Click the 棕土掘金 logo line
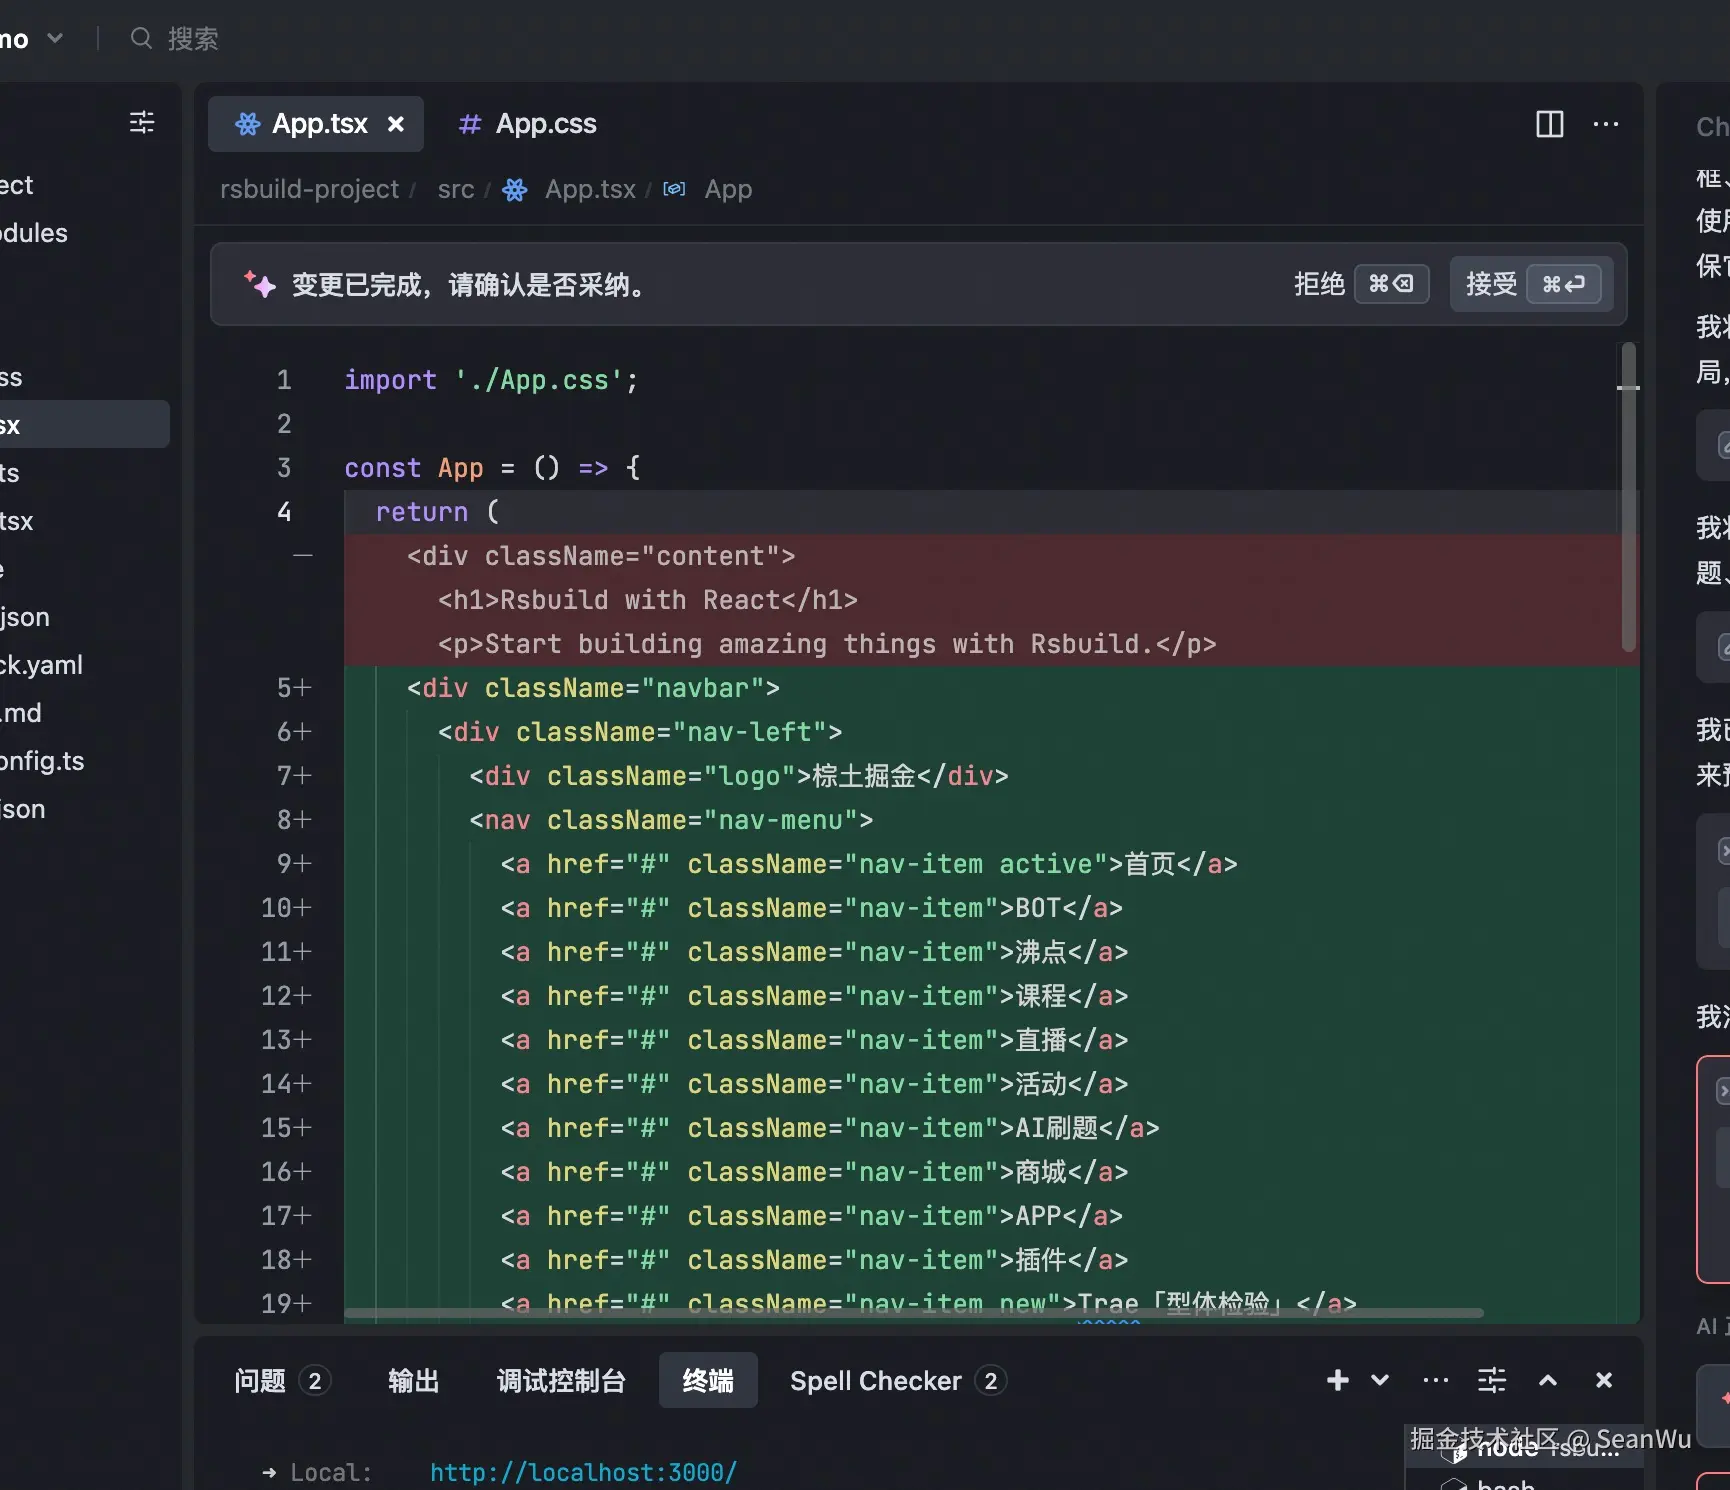 pyautogui.click(x=739, y=776)
